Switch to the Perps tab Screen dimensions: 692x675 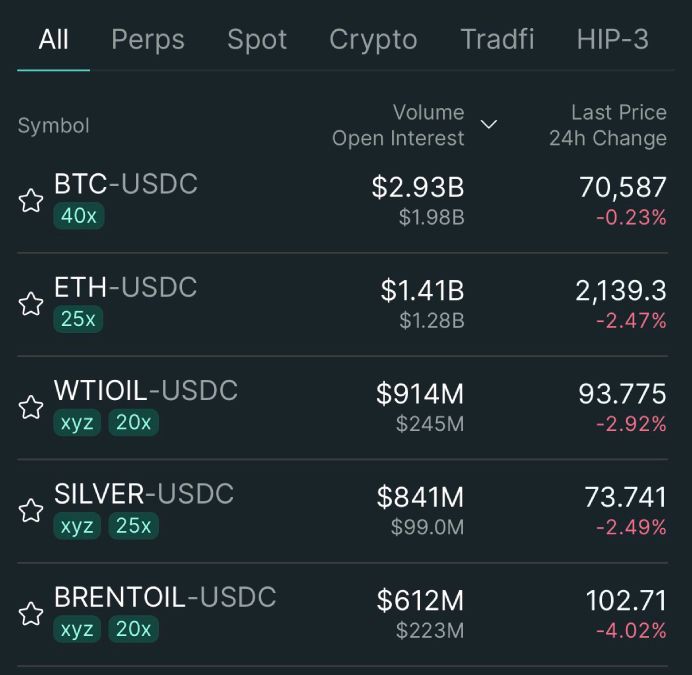[x=148, y=40]
